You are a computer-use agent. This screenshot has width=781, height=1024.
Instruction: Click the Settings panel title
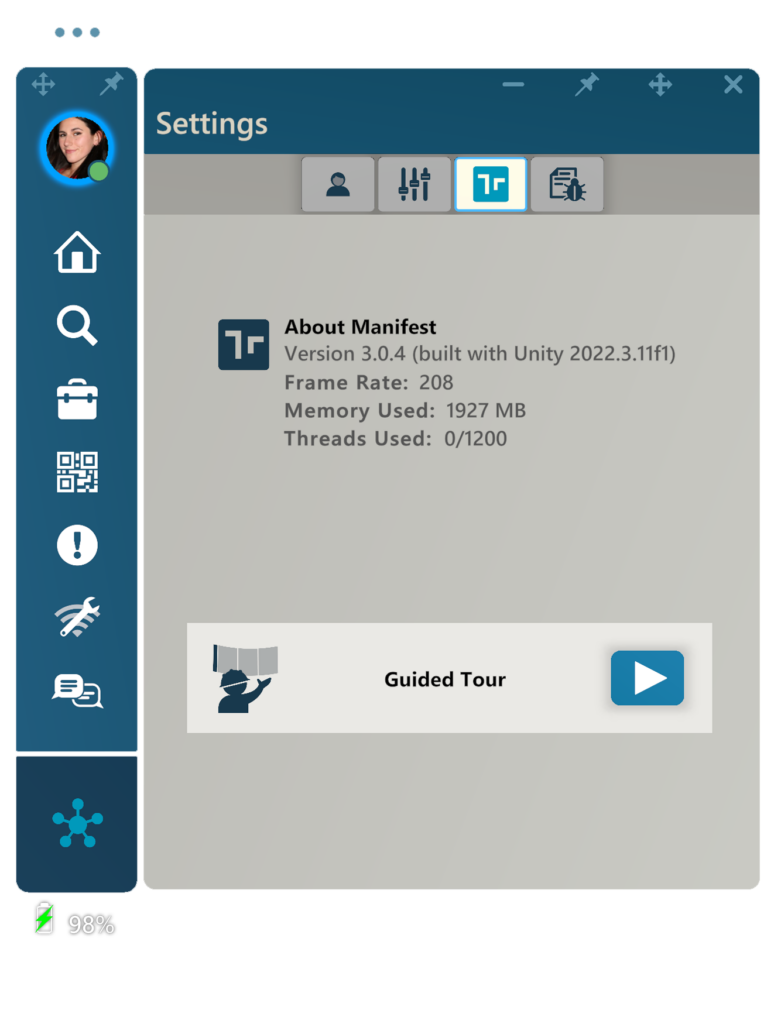212,124
